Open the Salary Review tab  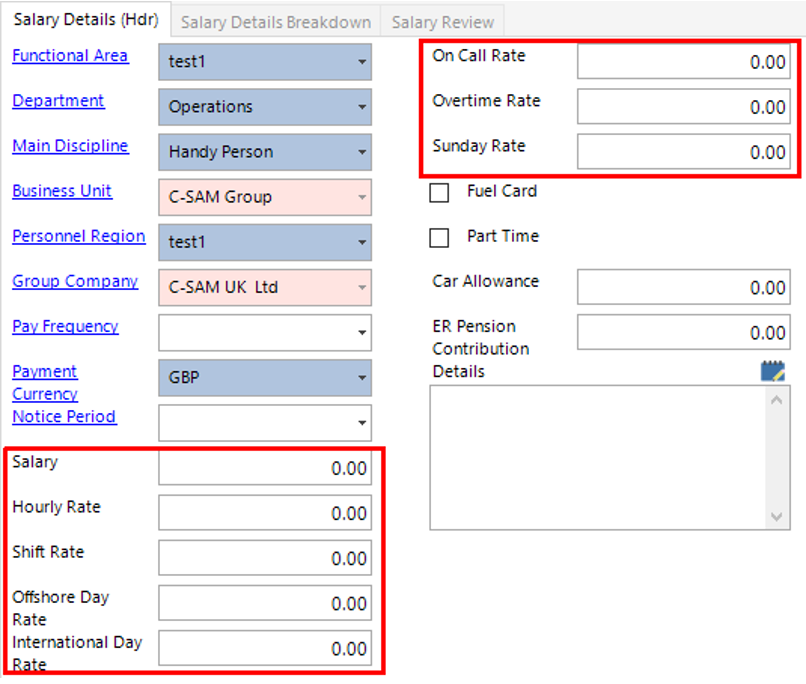(x=441, y=21)
